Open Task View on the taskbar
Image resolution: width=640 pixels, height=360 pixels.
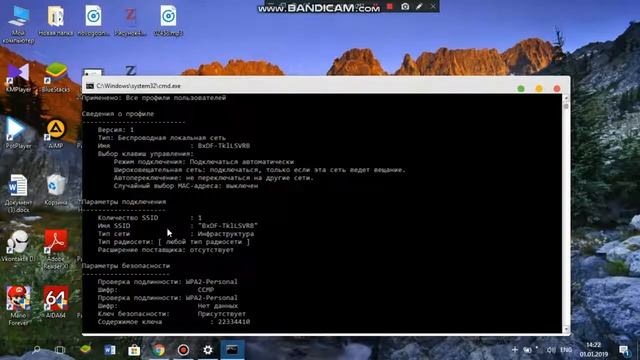pyautogui.click(x=60, y=350)
